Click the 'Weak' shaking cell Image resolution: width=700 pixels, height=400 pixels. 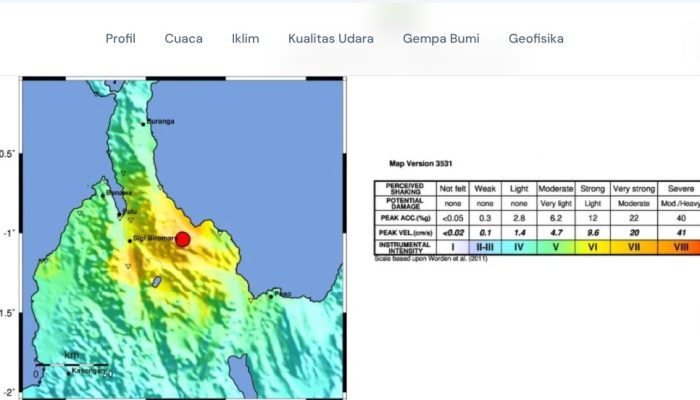click(485, 189)
